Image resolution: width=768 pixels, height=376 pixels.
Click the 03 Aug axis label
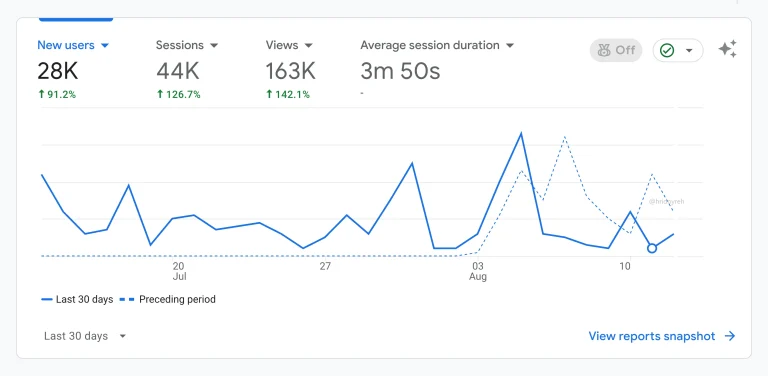click(478, 271)
